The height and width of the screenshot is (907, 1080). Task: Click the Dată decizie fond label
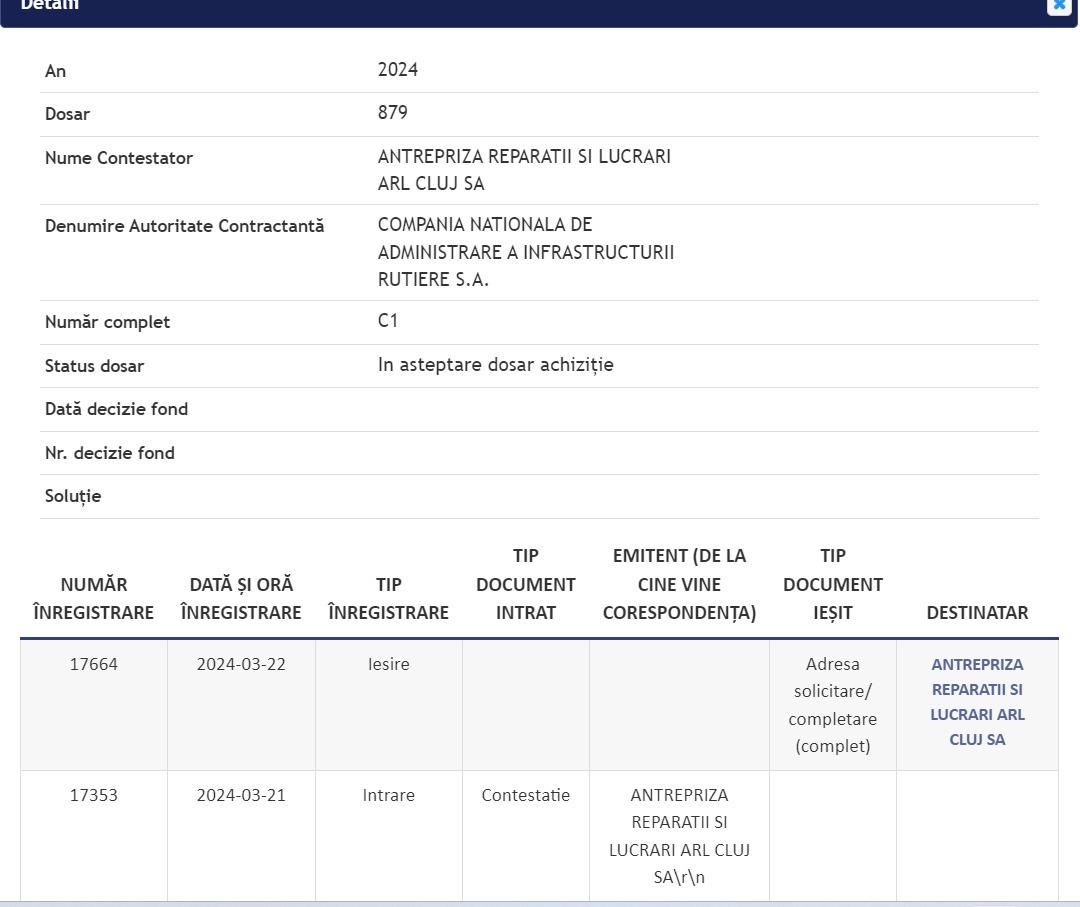116,409
